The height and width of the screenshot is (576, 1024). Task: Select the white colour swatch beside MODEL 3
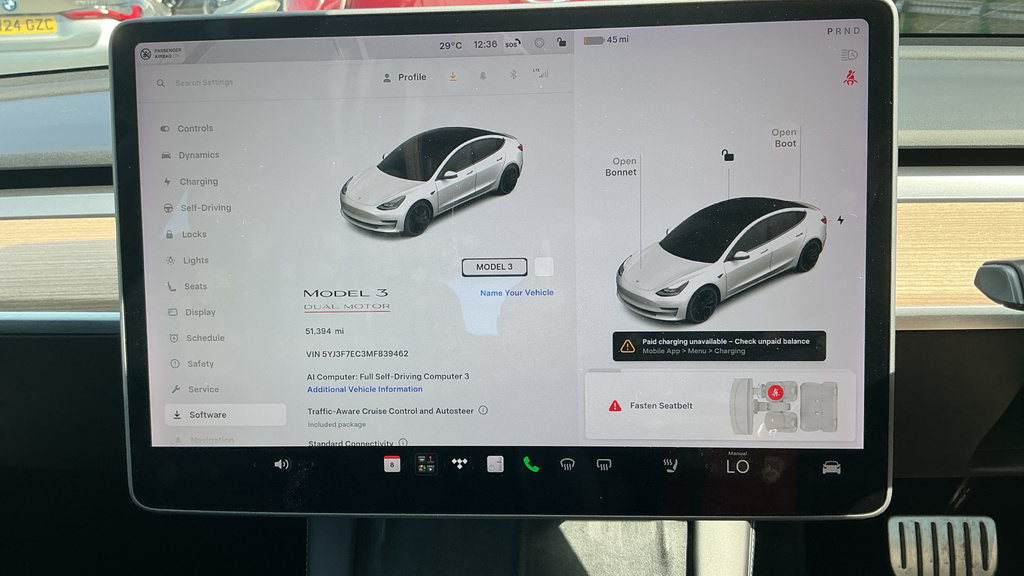[x=544, y=266]
